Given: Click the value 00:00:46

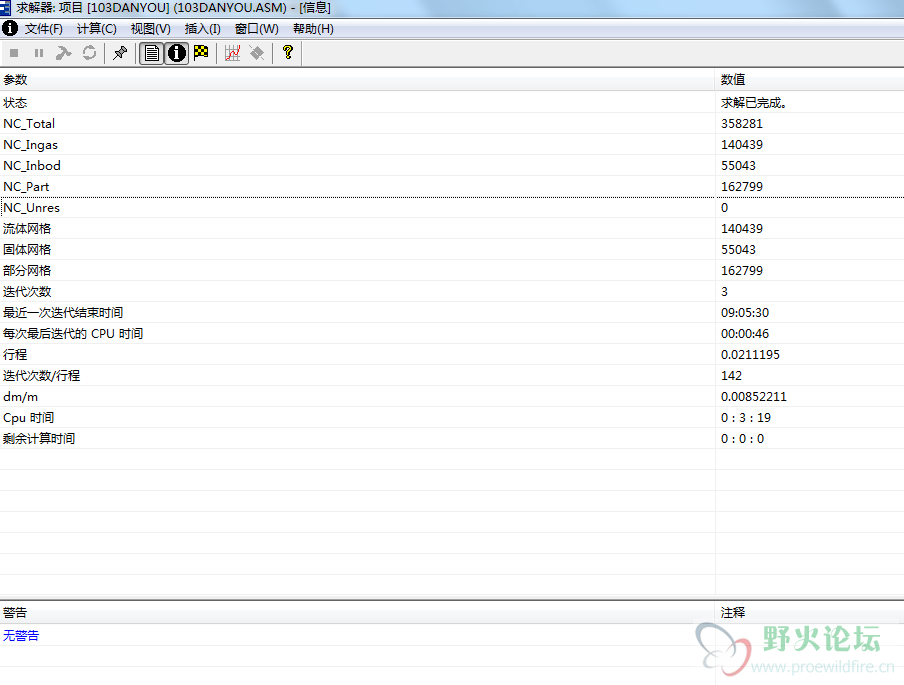Looking at the screenshot, I should click(x=745, y=333).
